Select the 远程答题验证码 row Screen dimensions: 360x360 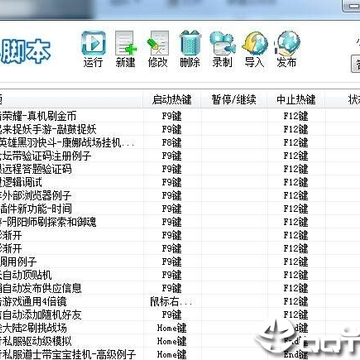(x=180, y=169)
